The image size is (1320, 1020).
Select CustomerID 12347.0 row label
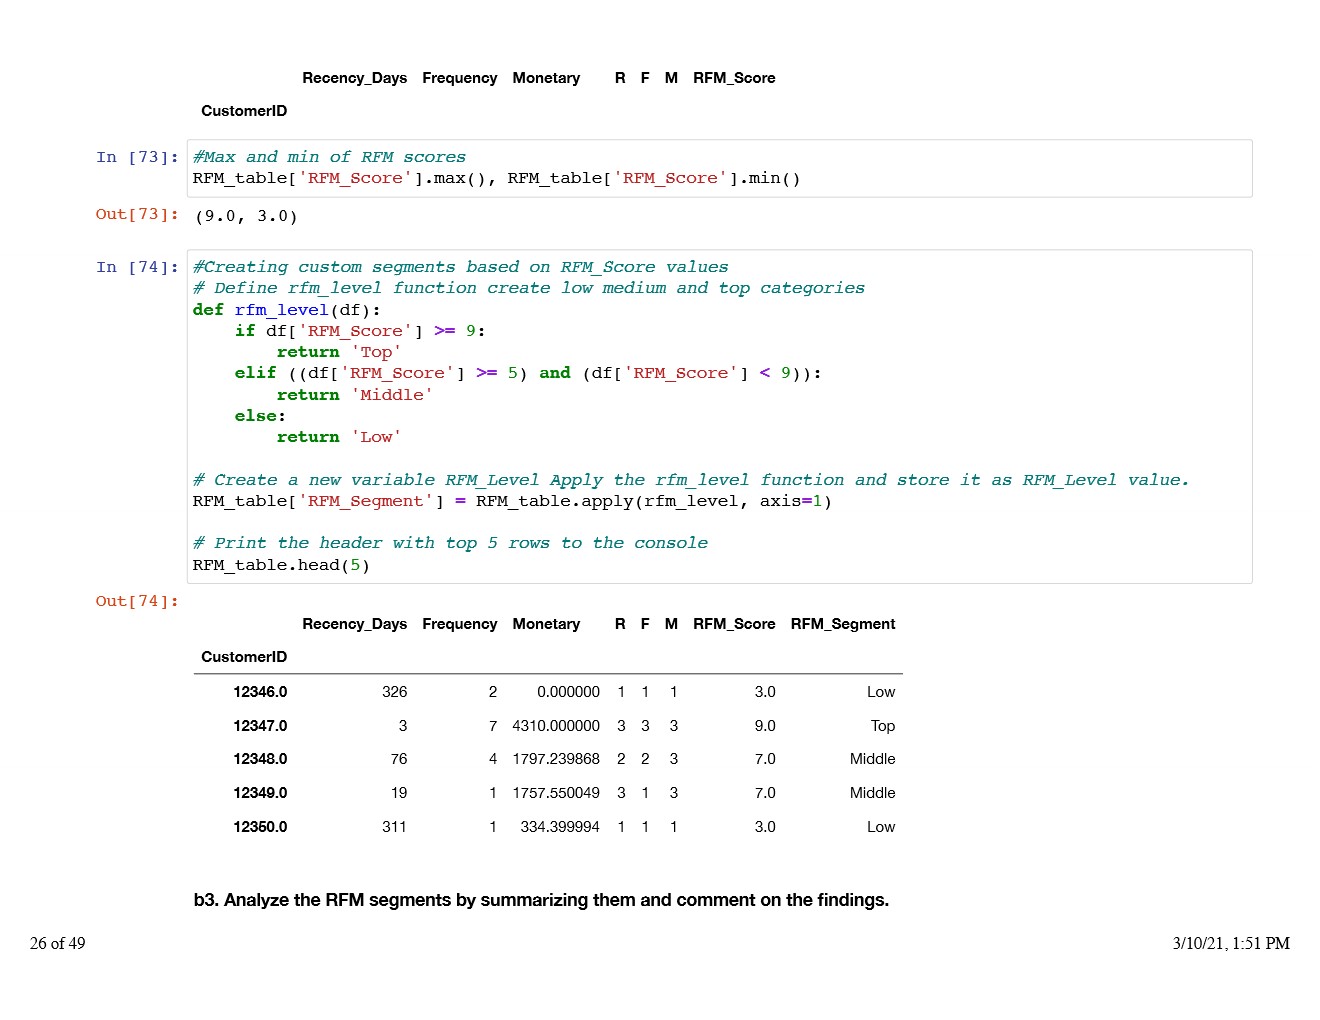click(260, 726)
